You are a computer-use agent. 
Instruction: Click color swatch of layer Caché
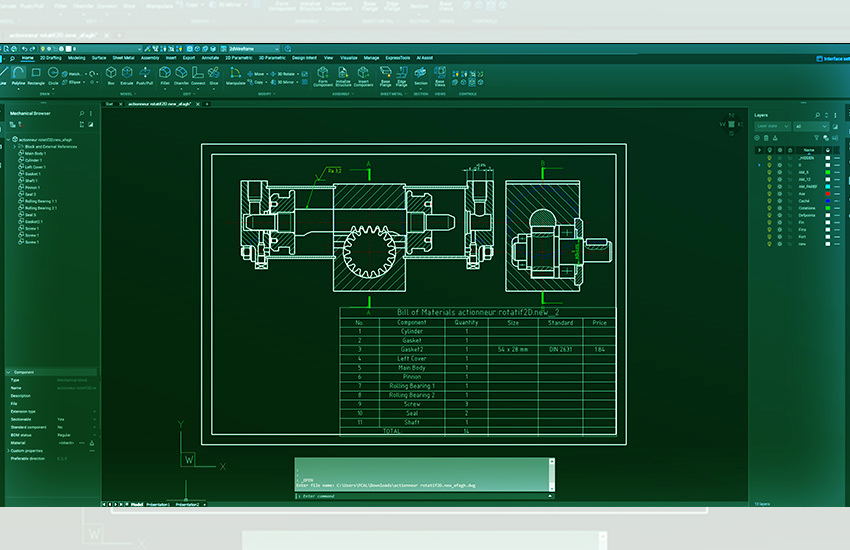click(828, 201)
